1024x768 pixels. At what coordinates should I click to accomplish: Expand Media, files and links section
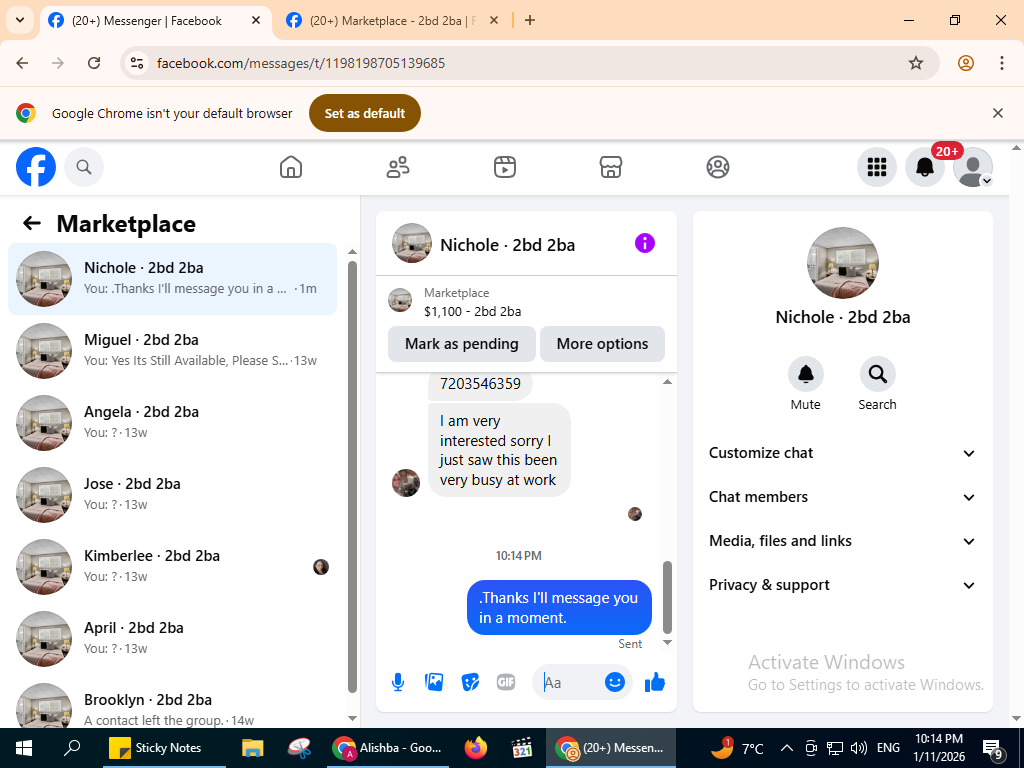842,541
